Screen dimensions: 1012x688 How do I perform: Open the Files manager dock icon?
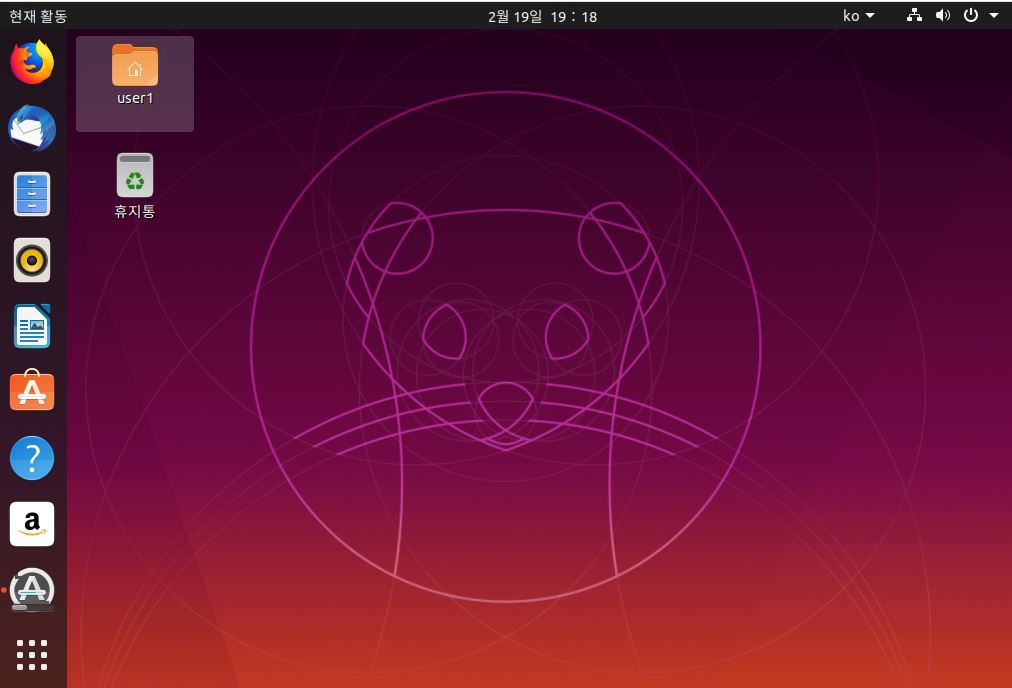point(32,194)
